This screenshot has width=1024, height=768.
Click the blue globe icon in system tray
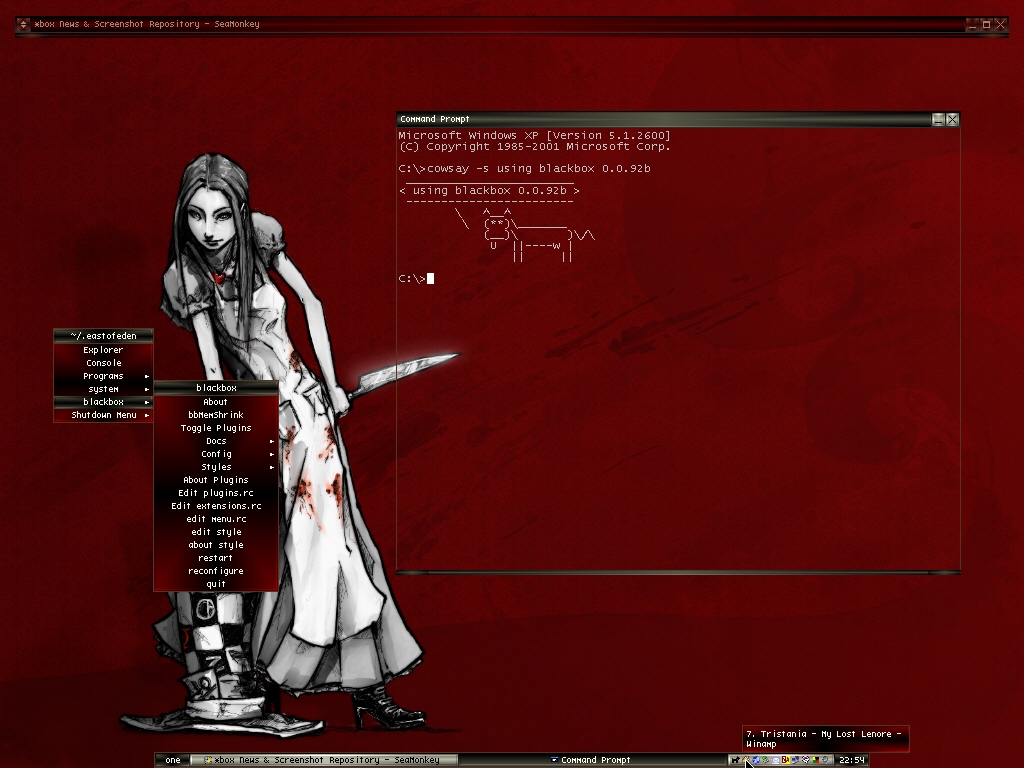click(756, 760)
